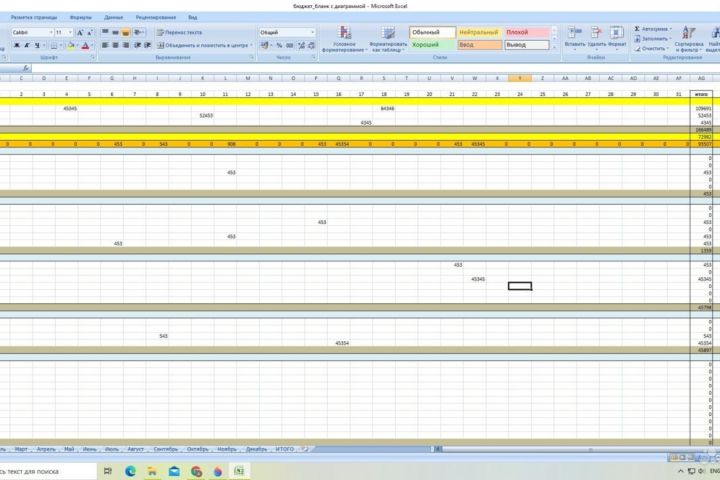This screenshot has width=720, height=480.
Task: Apply the 'Плохой' cell style
Action: 527,33
